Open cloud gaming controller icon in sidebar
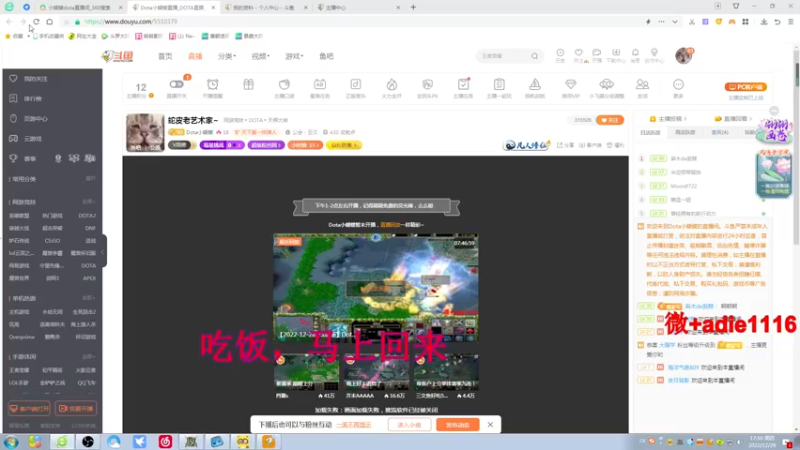This screenshot has height=450, width=800. [x=13, y=138]
